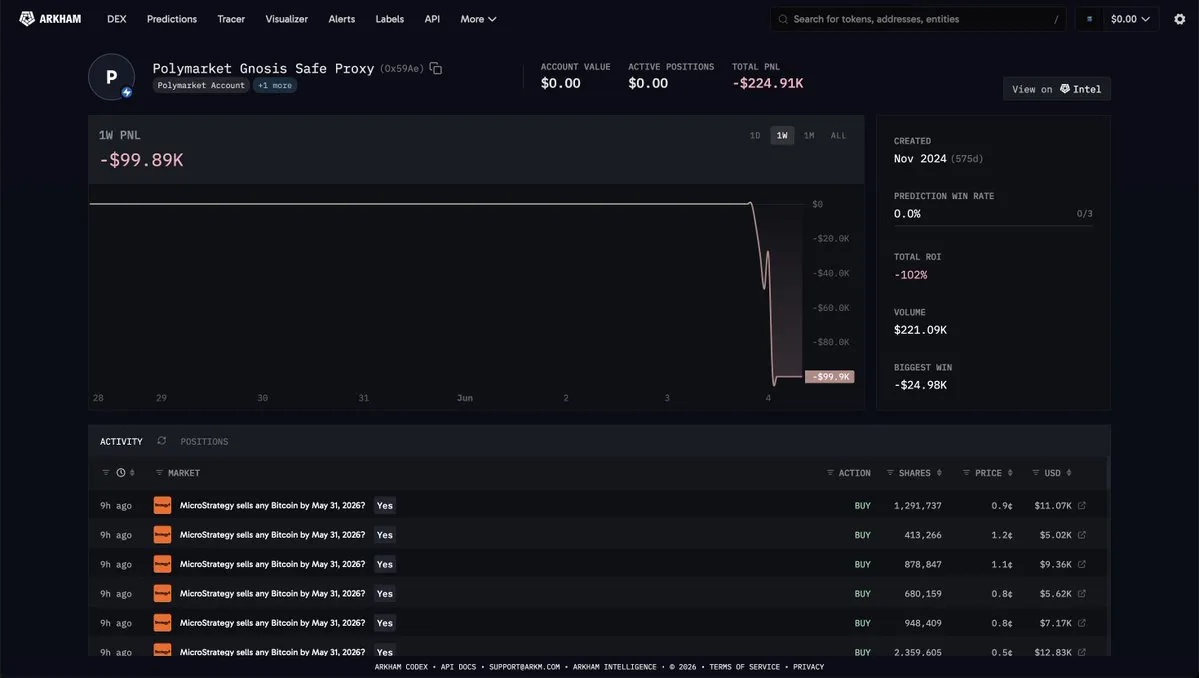This screenshot has width=1199, height=678.
Task: Click the market title in the $5.02K row
Action: point(272,534)
